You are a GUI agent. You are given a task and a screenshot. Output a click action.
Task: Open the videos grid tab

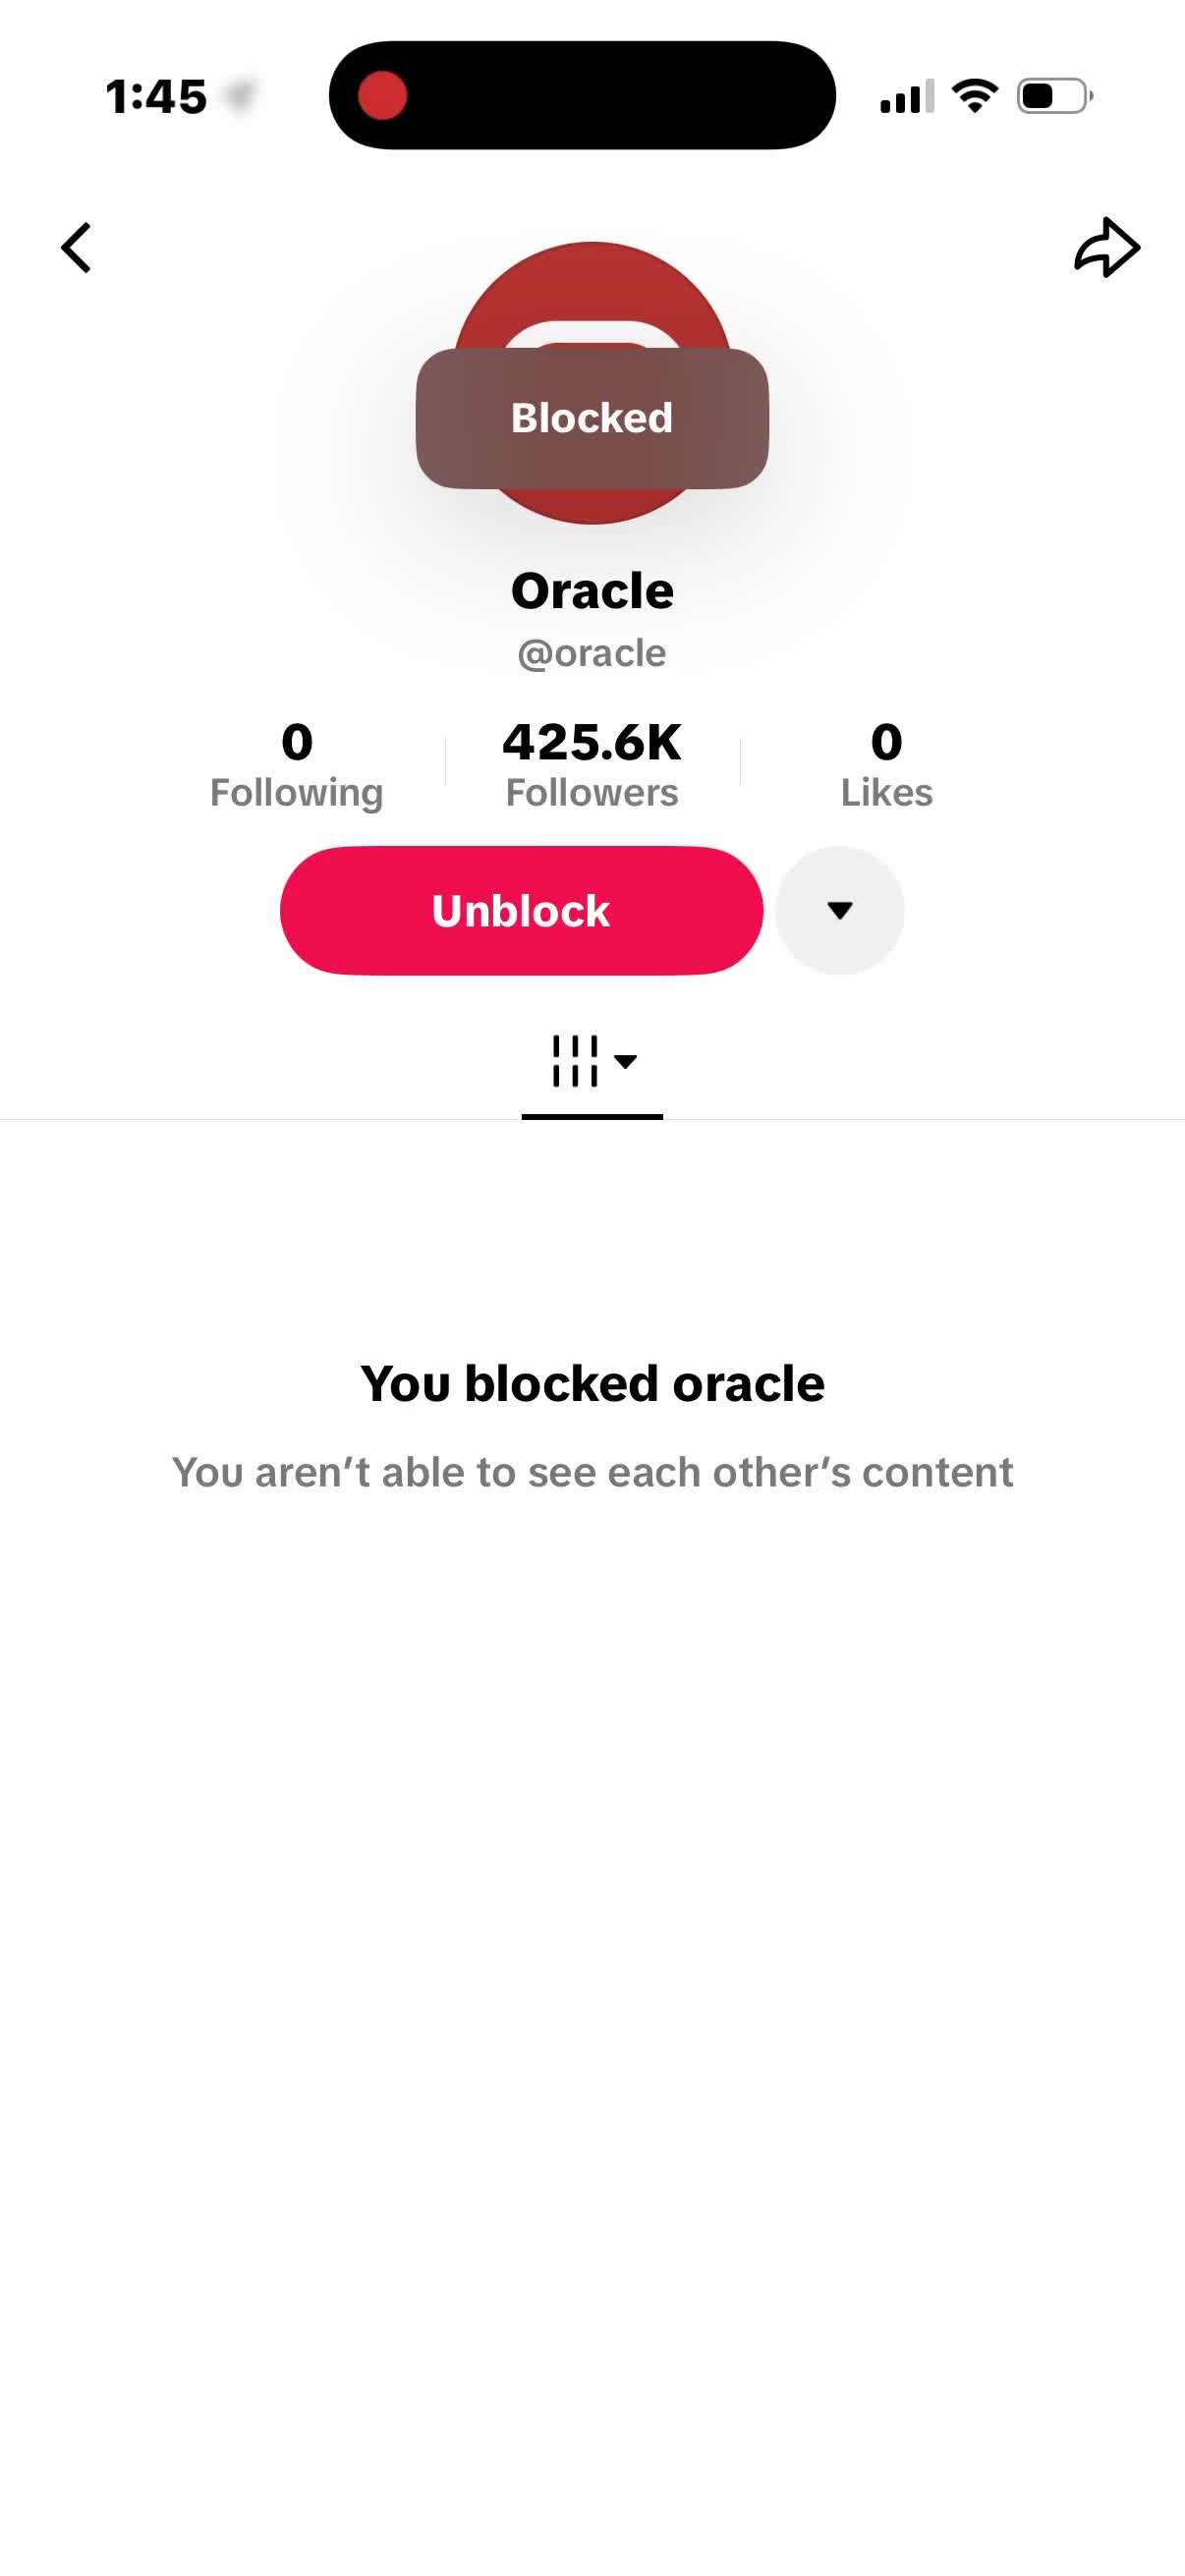click(x=575, y=1061)
